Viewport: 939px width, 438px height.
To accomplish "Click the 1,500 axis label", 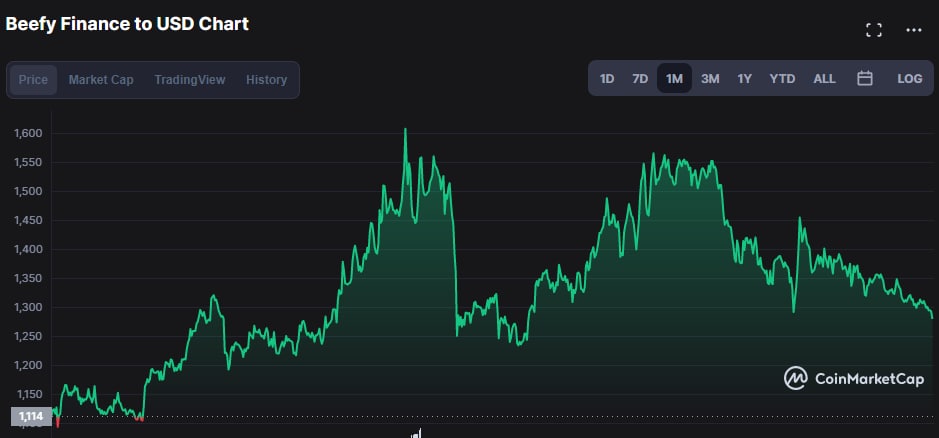I will (28, 191).
